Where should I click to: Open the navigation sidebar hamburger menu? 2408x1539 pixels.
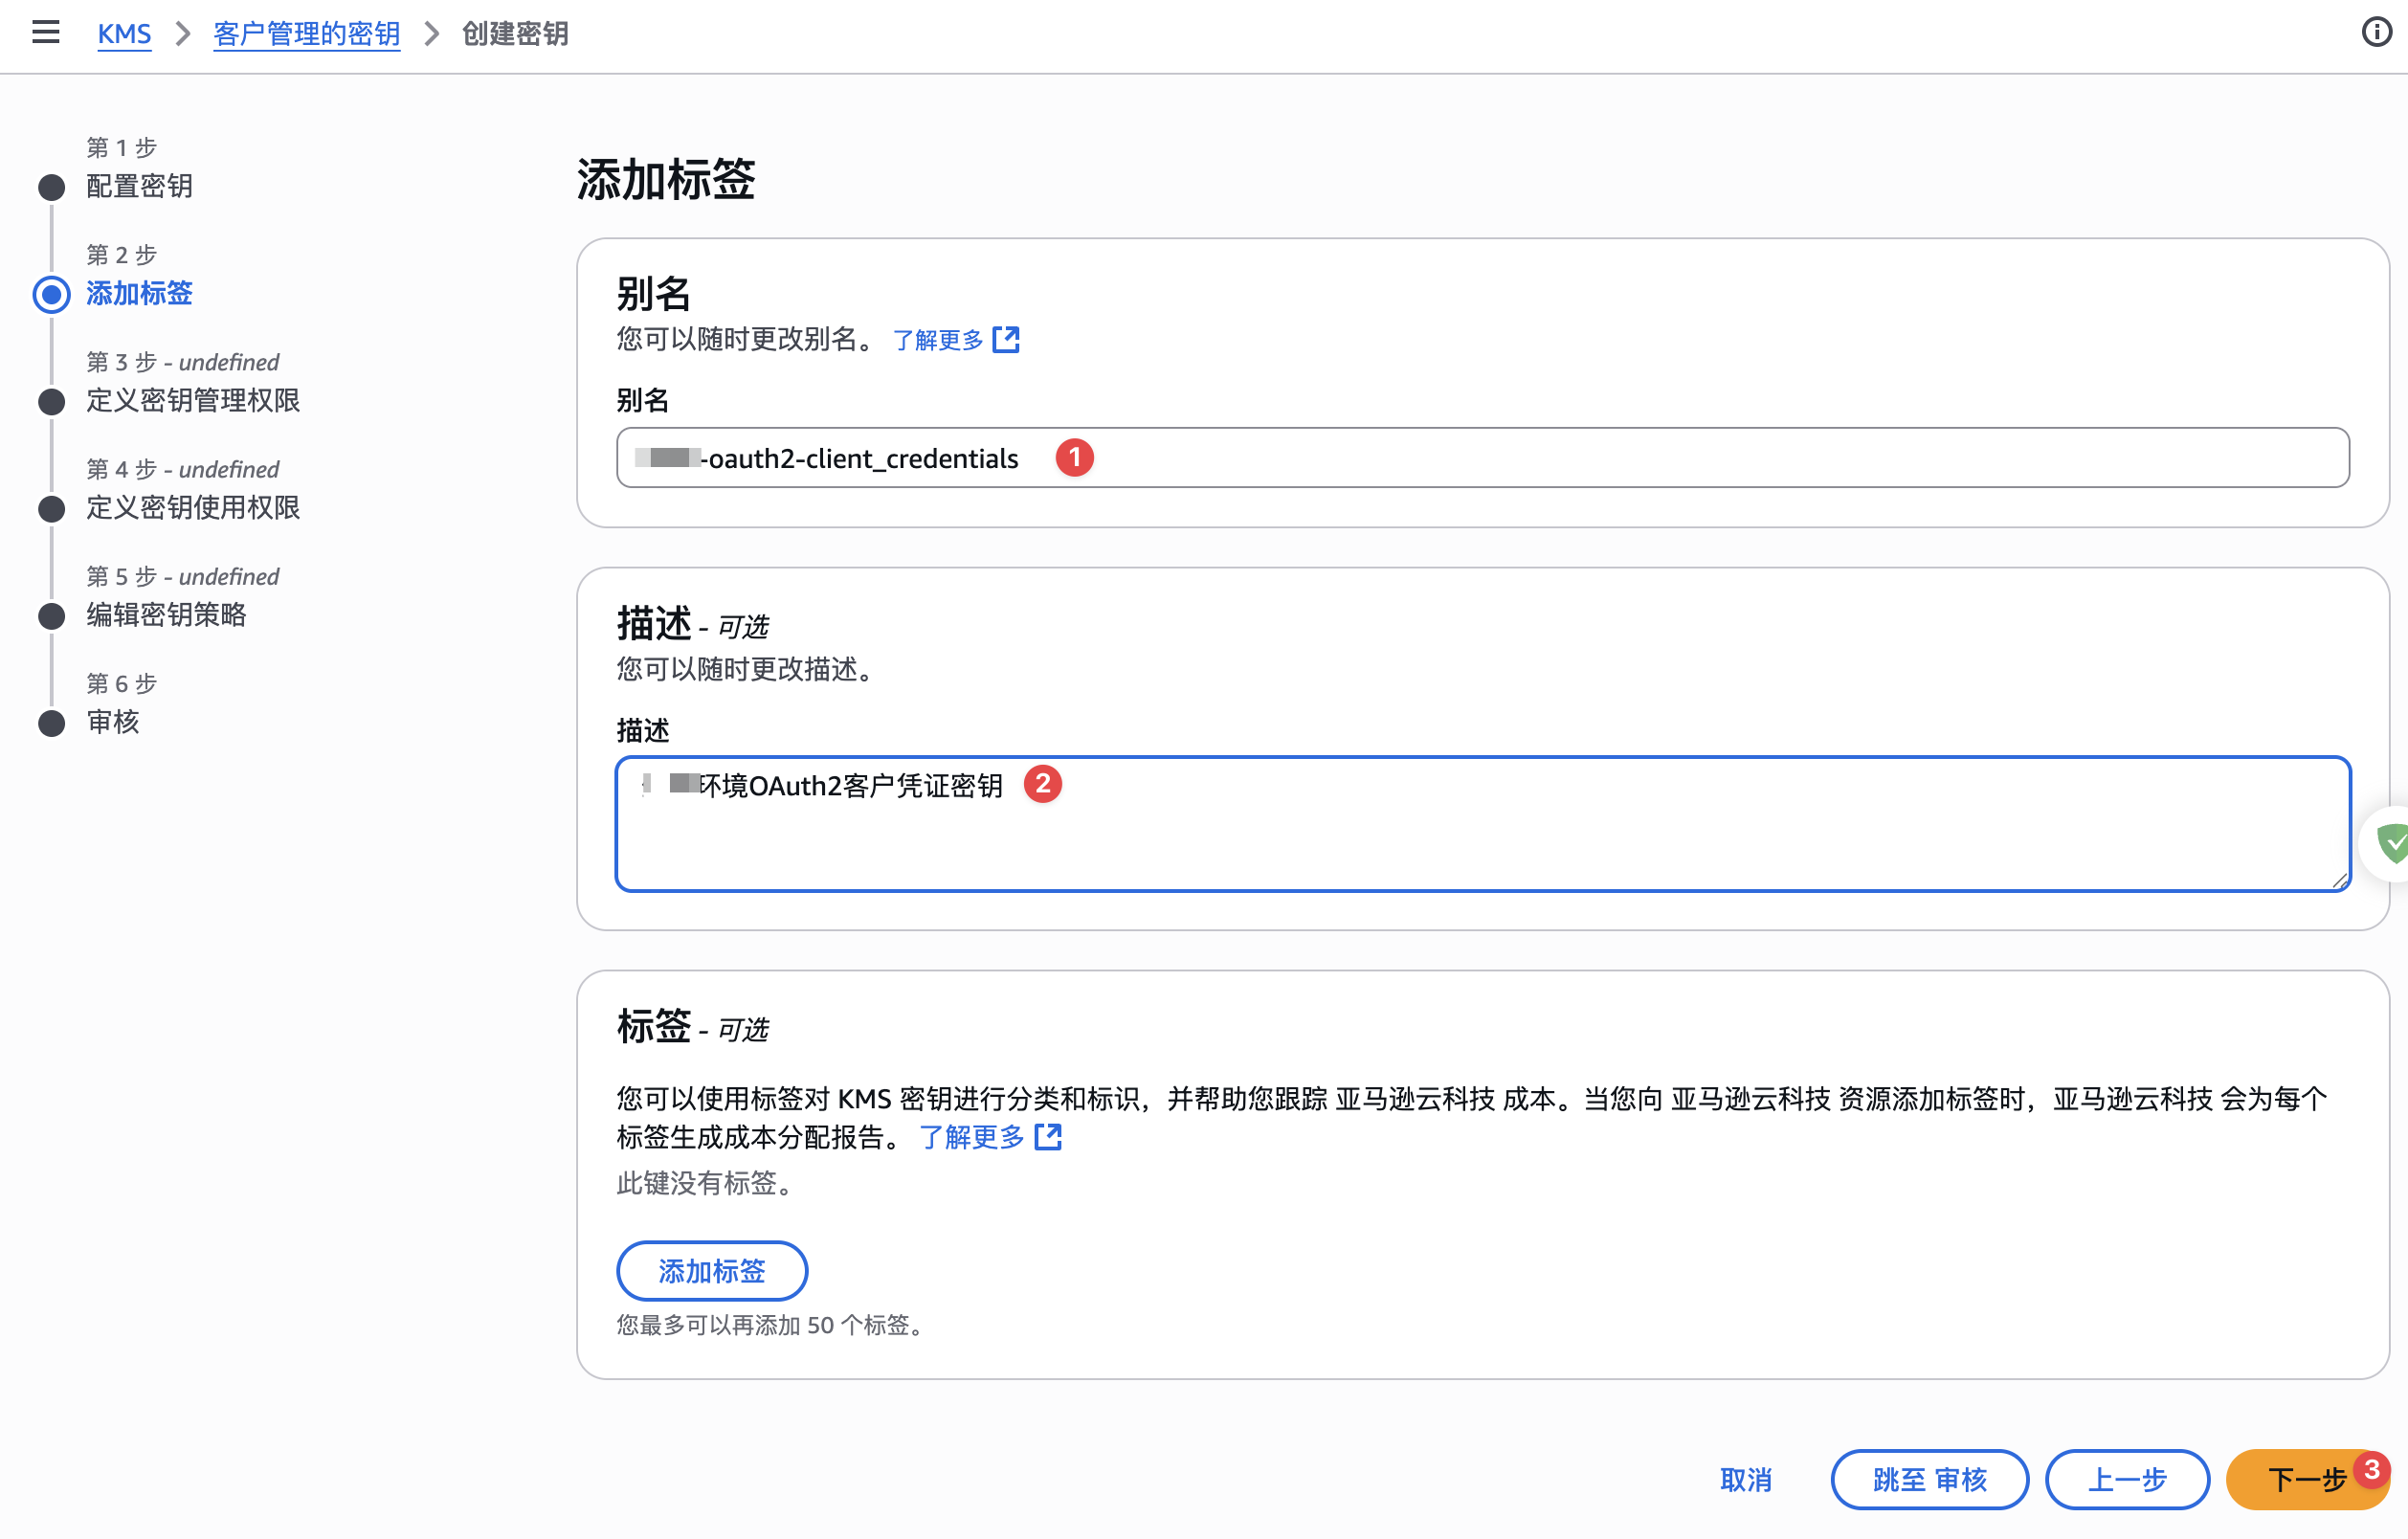[46, 32]
